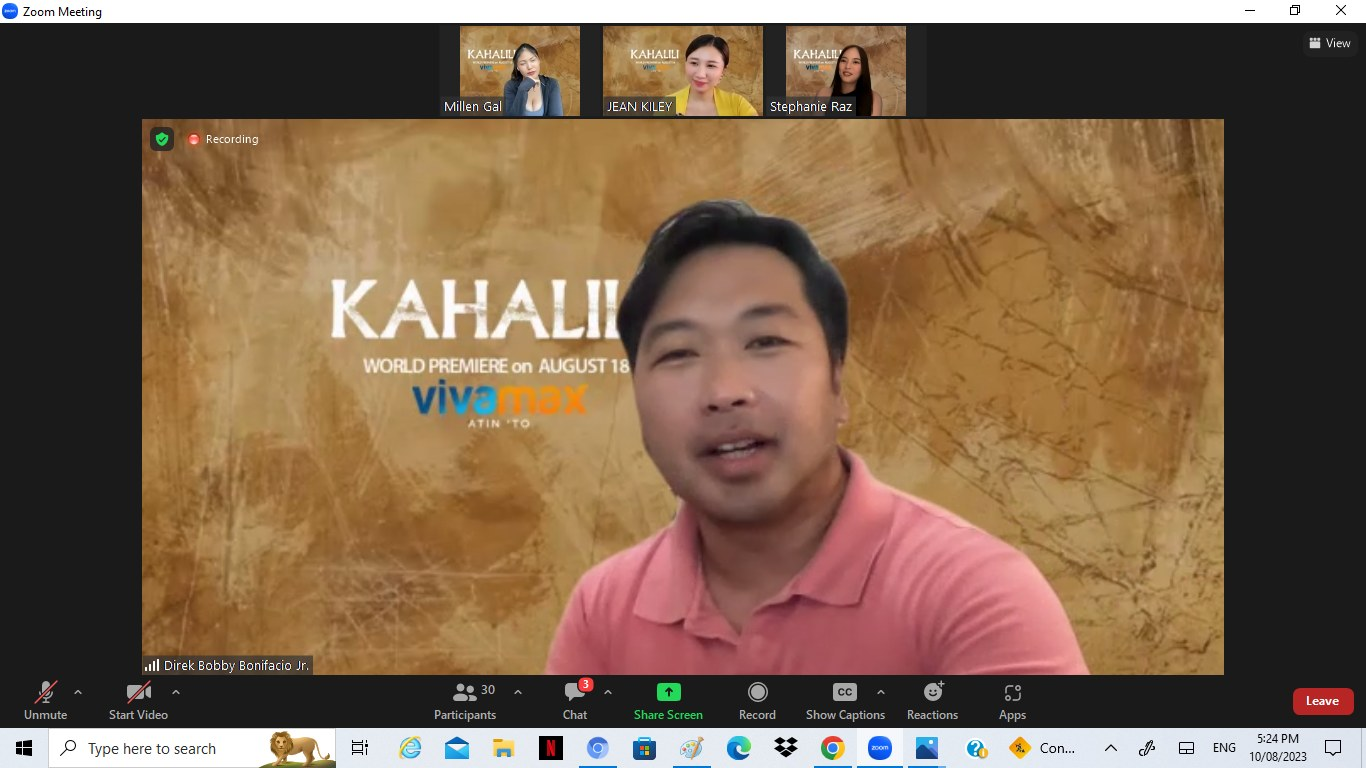Start Video camera button
This screenshot has height=768, width=1366.
[x=138, y=701]
